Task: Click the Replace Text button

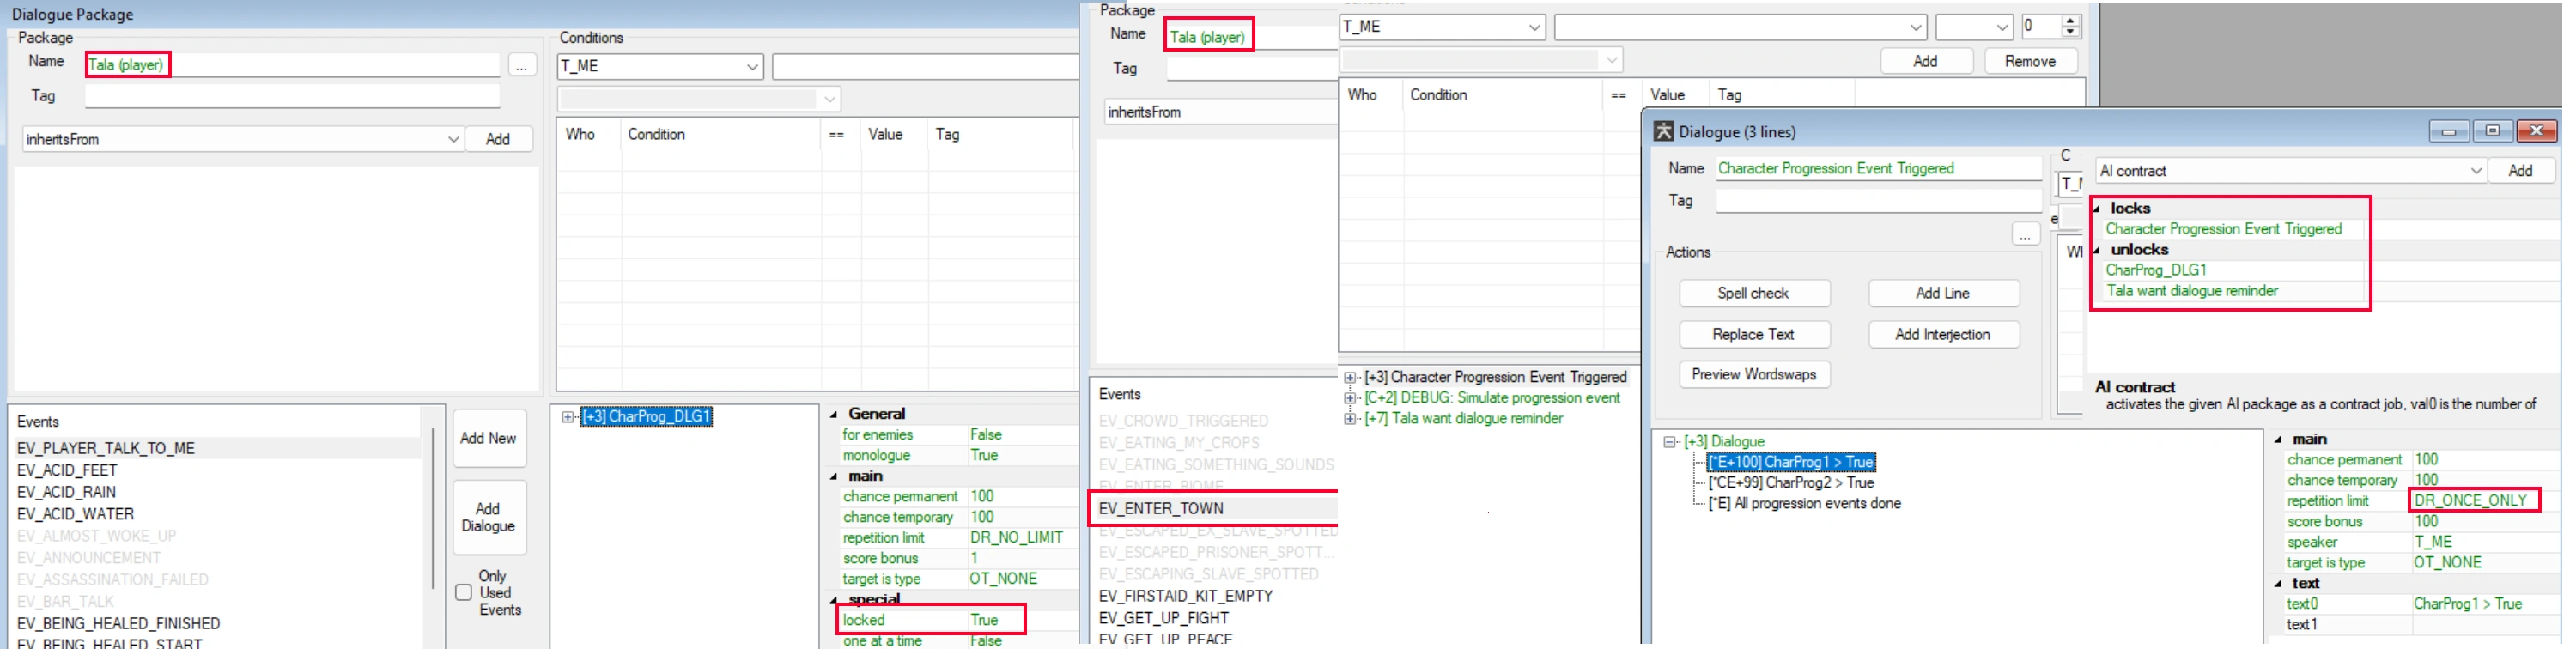Action: [x=1753, y=334]
